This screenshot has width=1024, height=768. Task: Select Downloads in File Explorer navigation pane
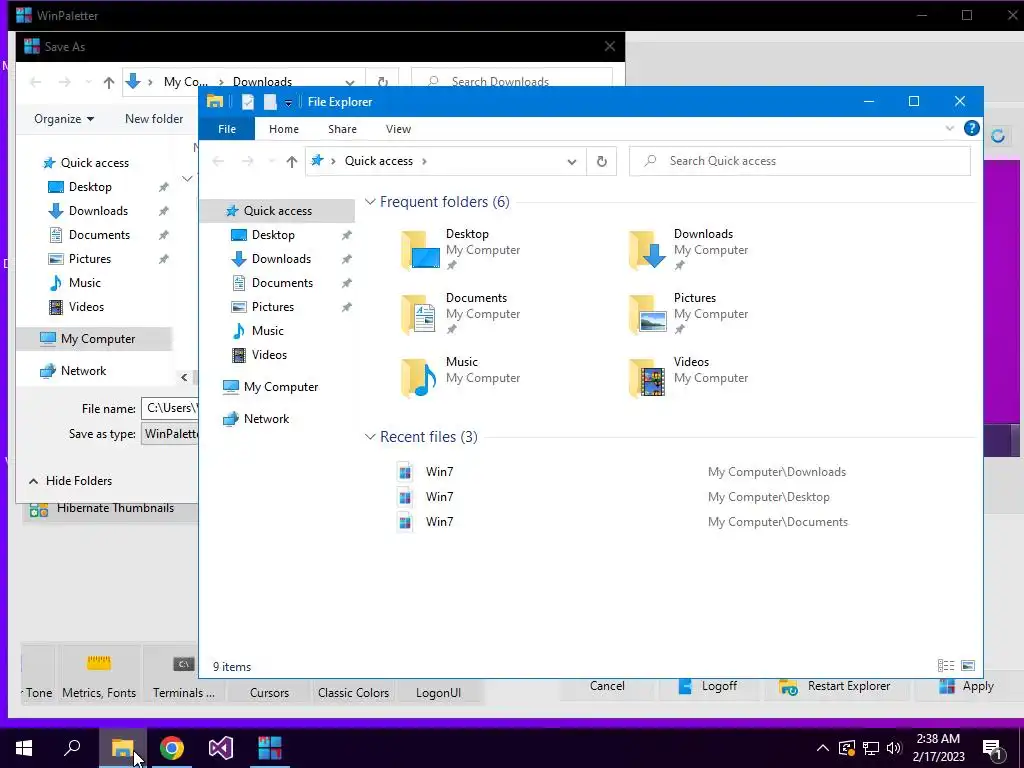[281, 259]
